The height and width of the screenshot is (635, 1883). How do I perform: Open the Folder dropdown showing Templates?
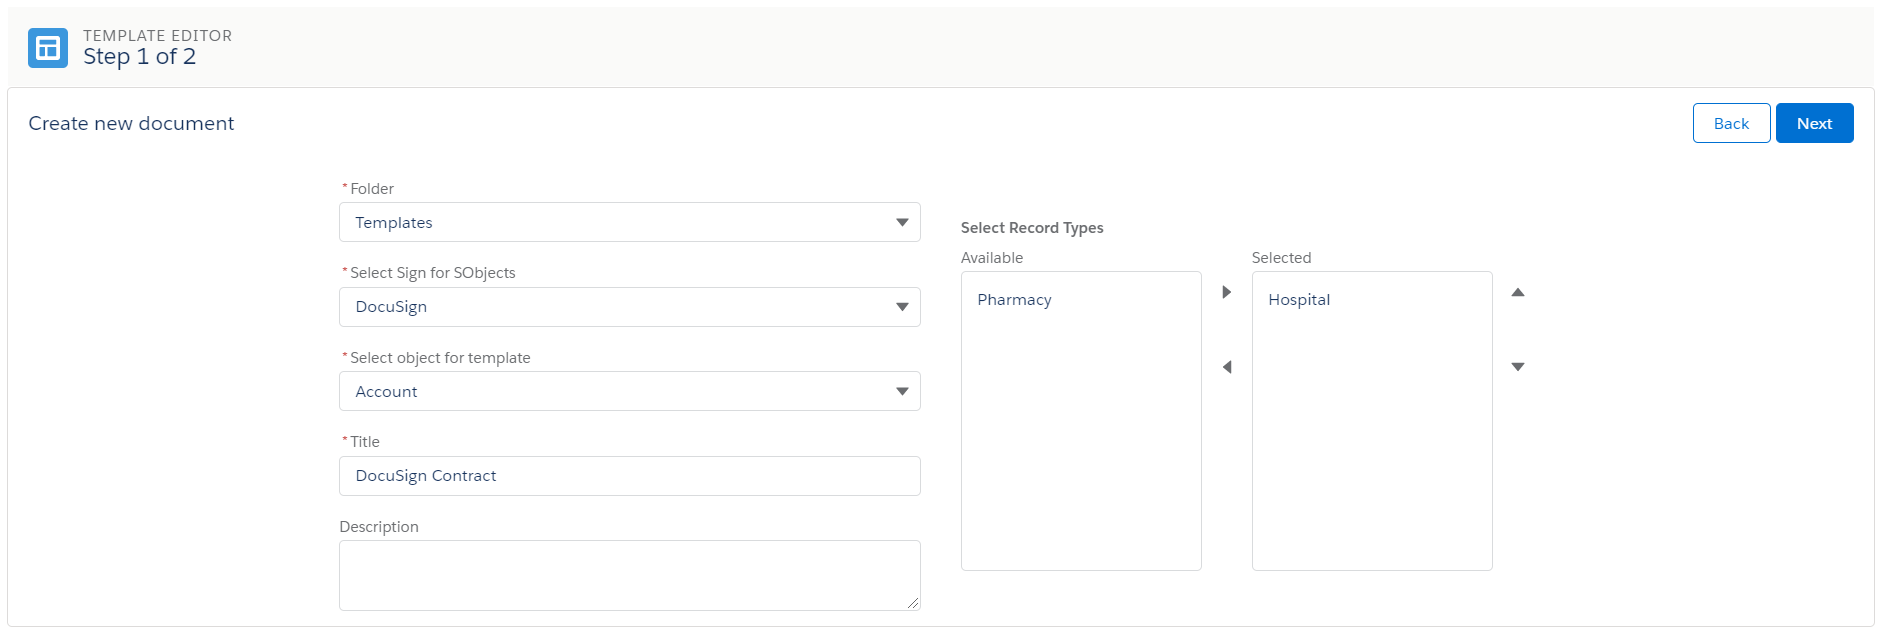coord(629,222)
